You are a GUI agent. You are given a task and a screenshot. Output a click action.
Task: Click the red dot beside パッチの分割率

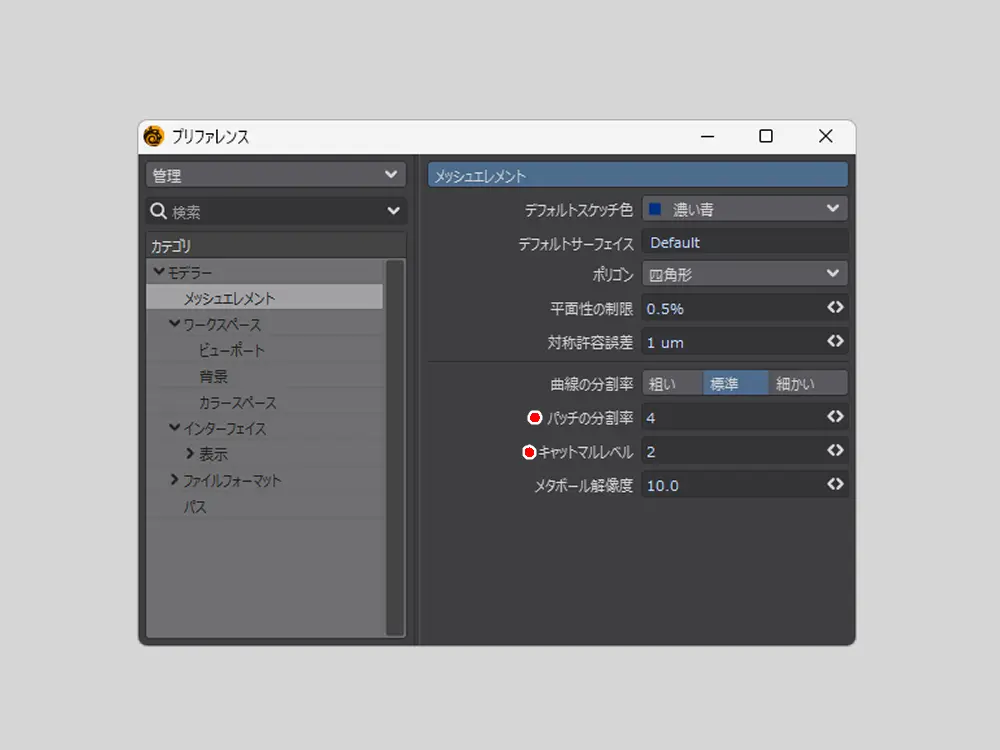tap(535, 417)
